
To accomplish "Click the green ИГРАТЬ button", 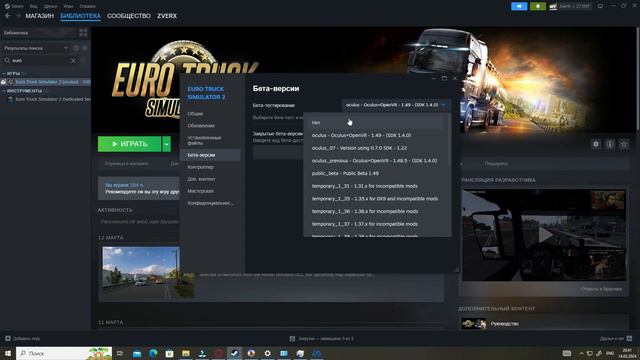I will pyautogui.click(x=130, y=144).
